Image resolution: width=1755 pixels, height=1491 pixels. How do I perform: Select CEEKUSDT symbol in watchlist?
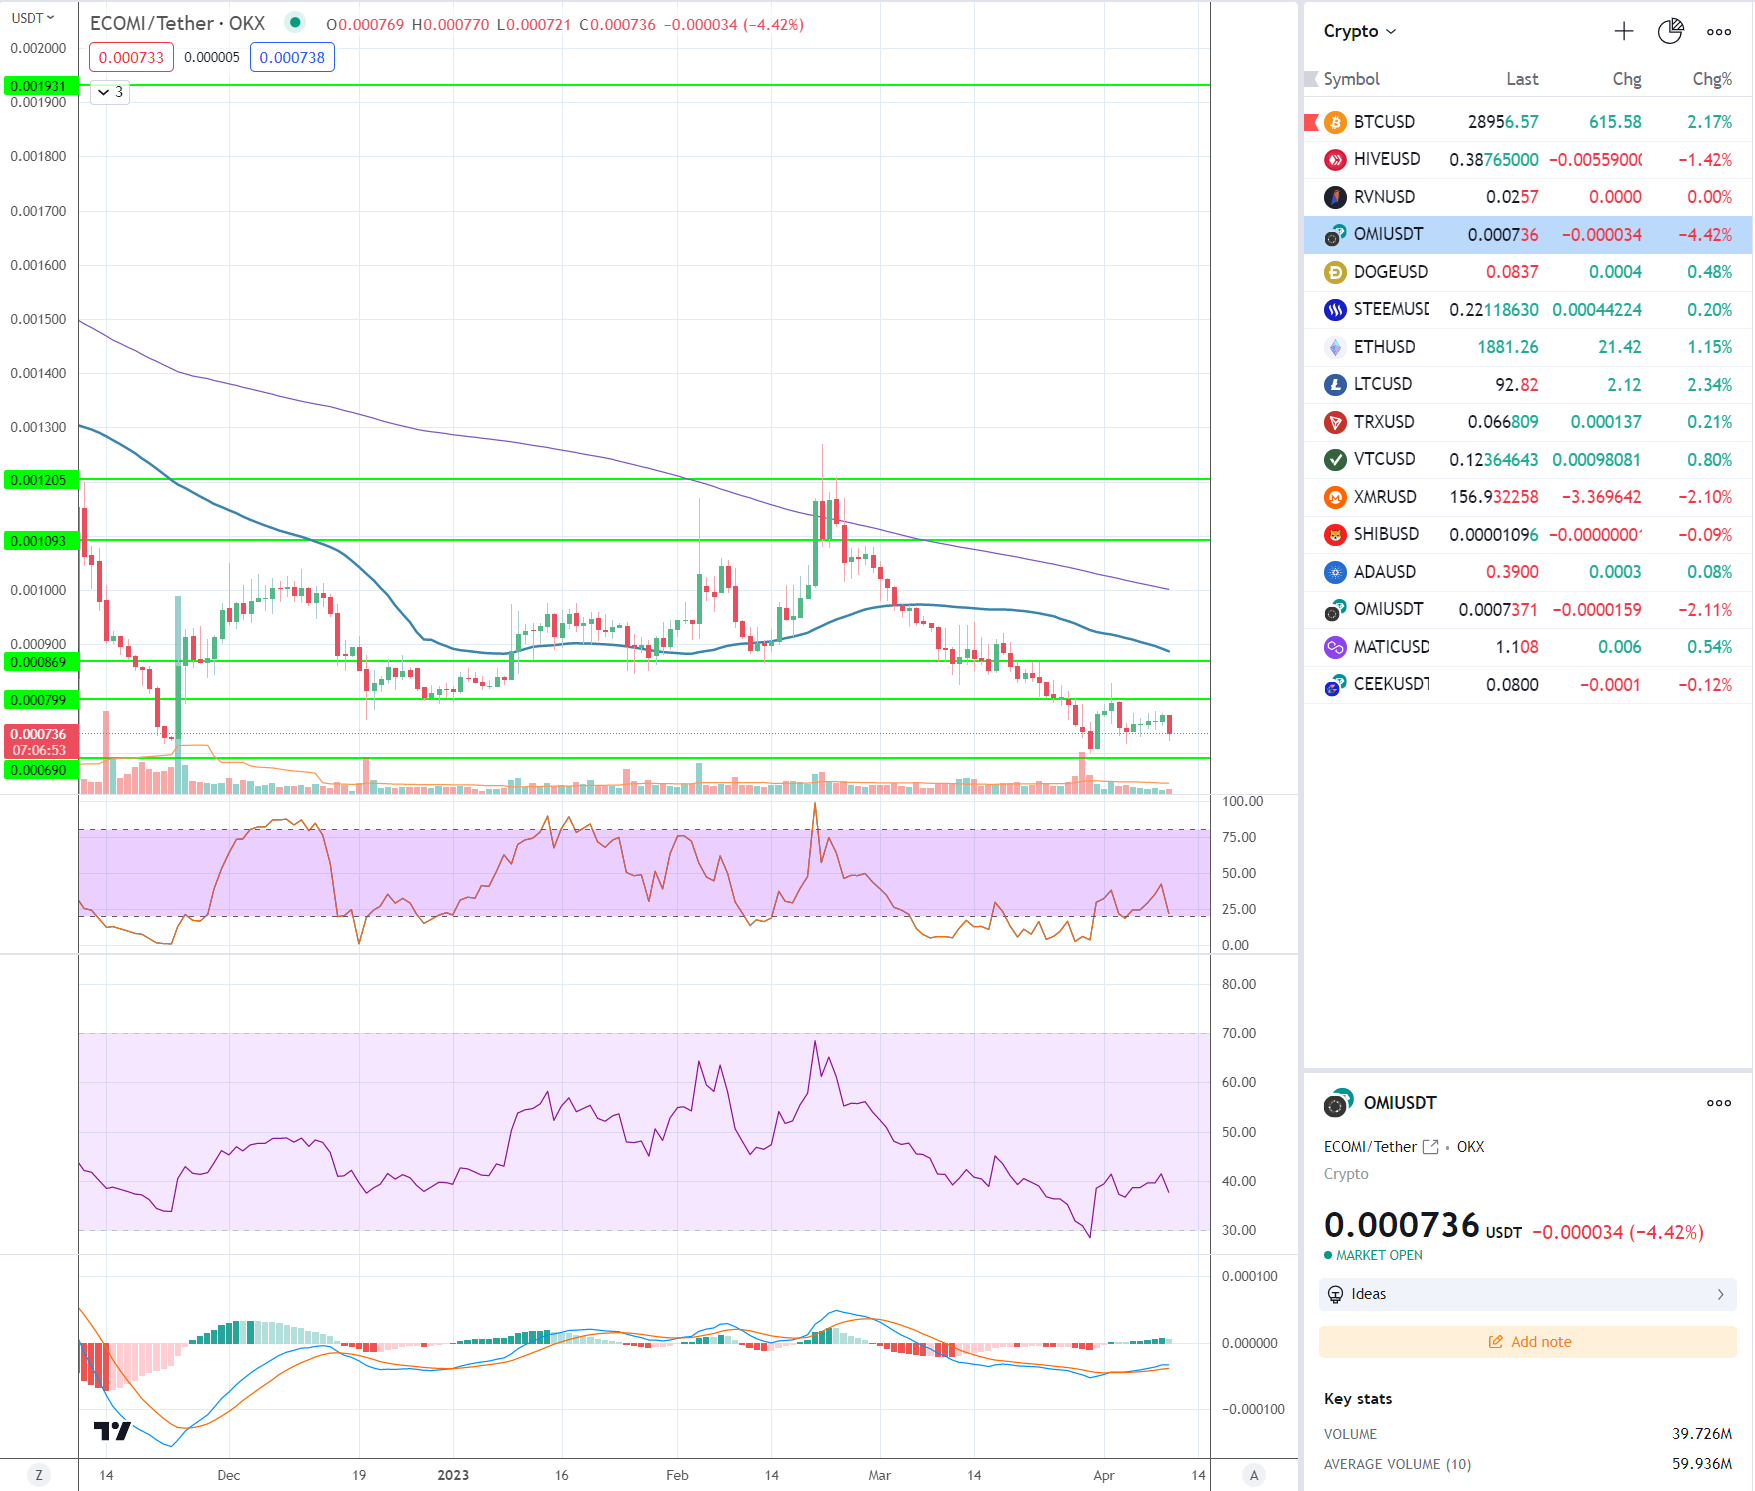(1391, 684)
